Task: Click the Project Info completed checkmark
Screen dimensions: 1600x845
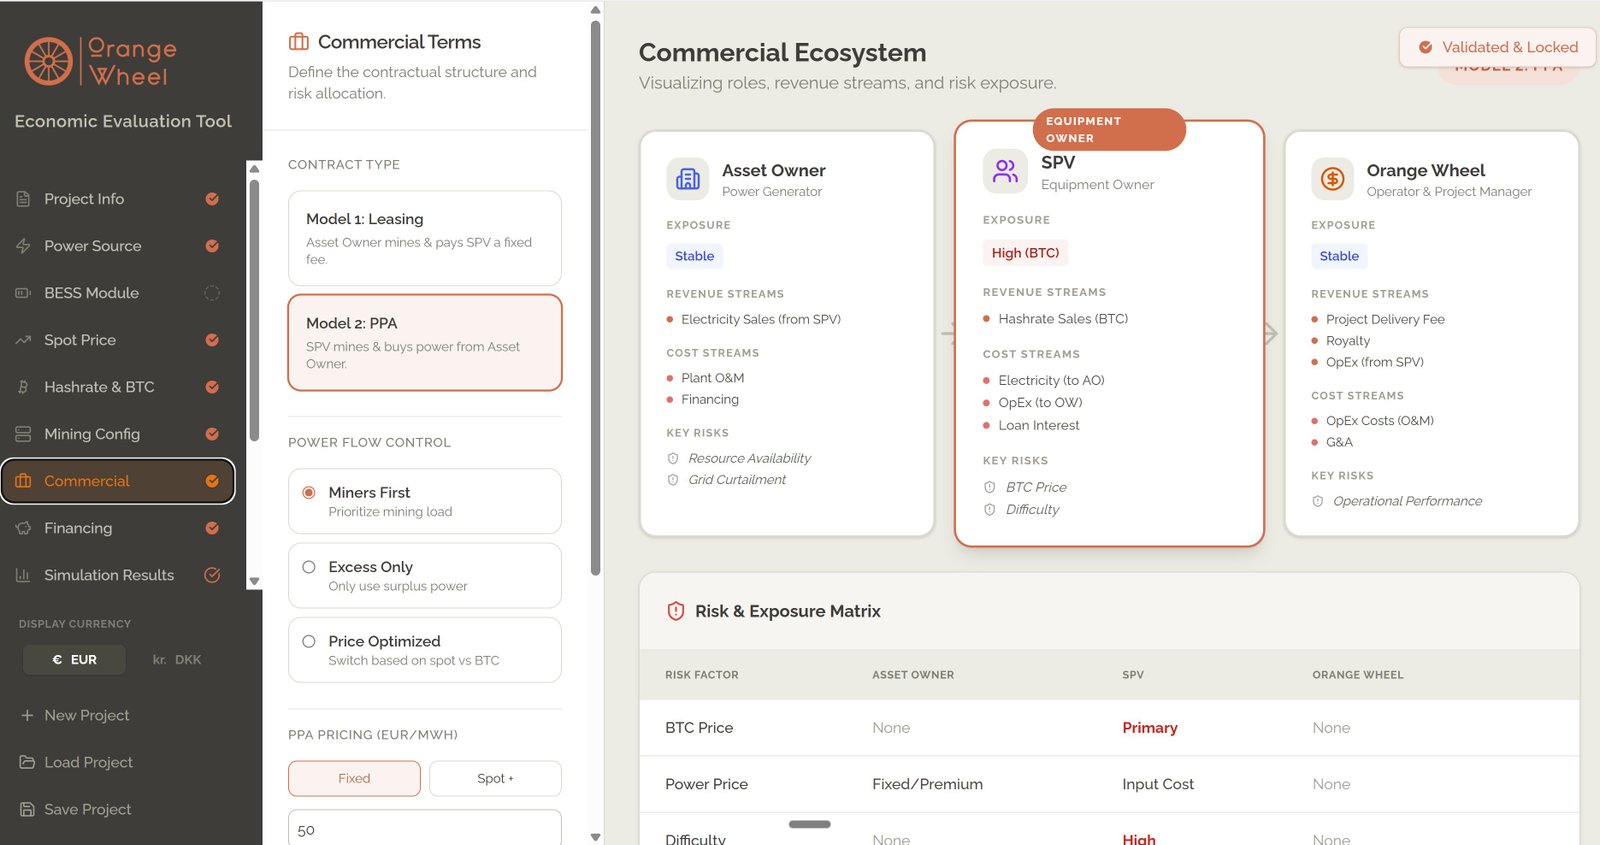Action: tap(212, 199)
